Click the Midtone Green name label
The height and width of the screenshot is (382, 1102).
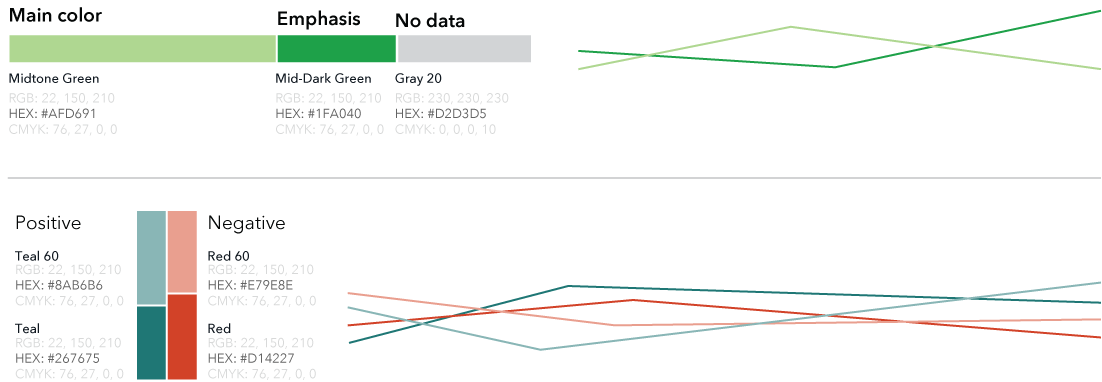point(54,79)
